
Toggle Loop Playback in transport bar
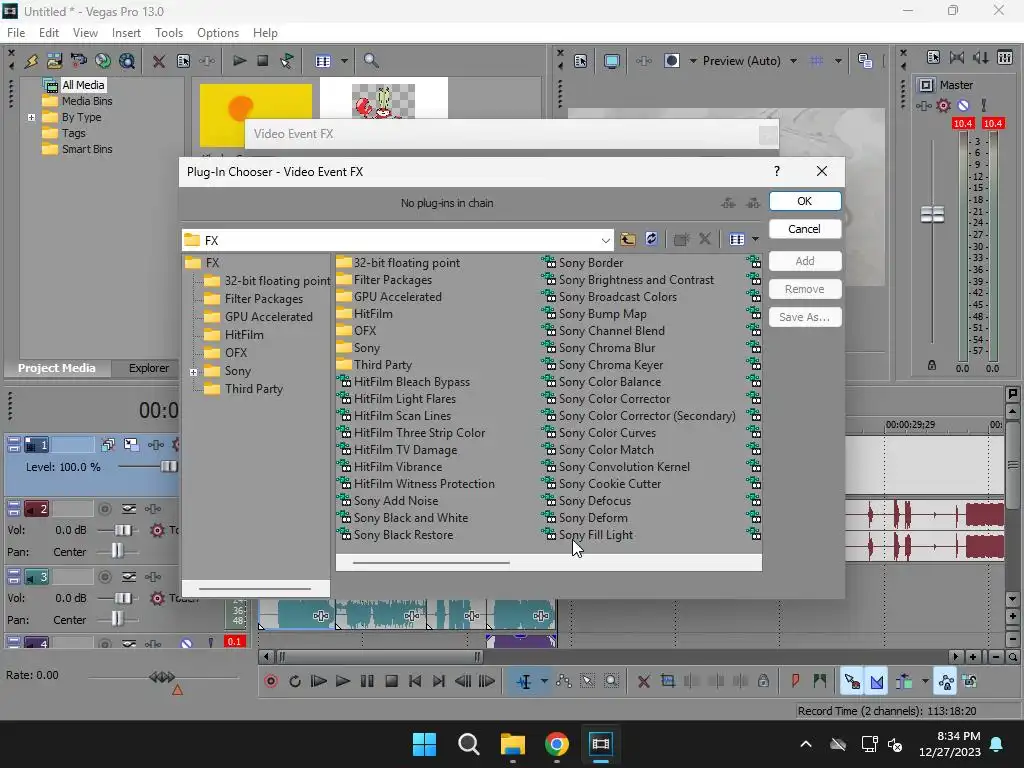pos(295,681)
